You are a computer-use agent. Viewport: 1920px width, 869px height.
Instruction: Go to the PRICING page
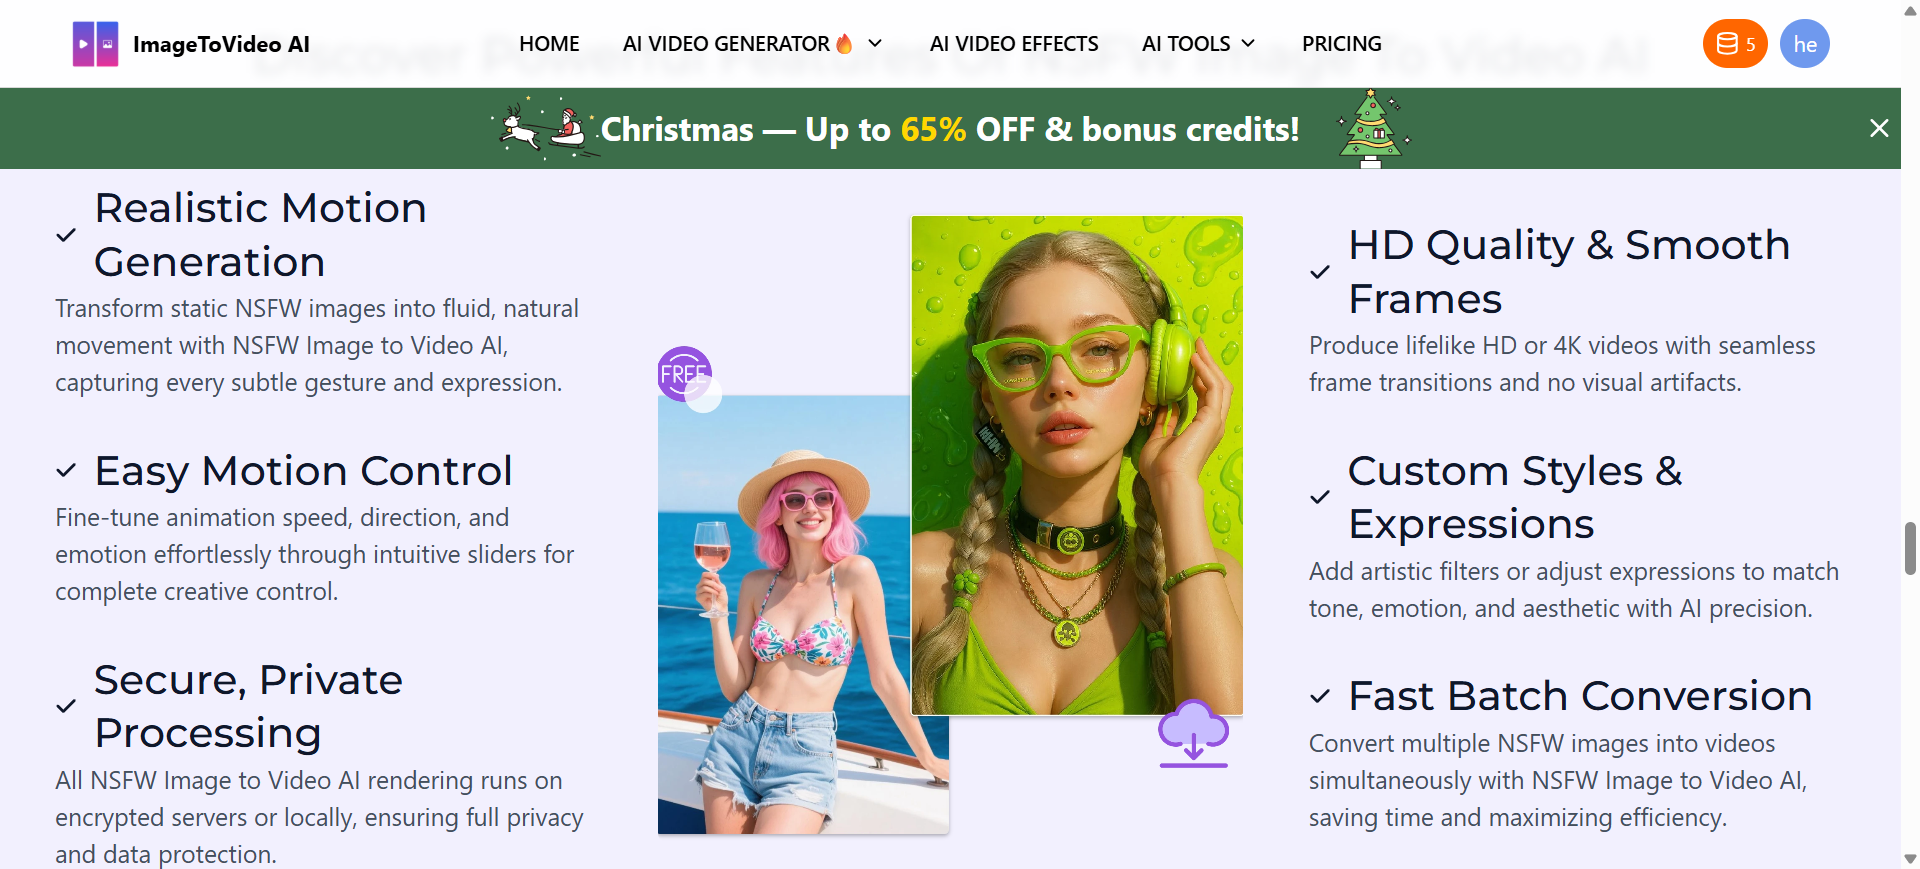[1341, 43]
